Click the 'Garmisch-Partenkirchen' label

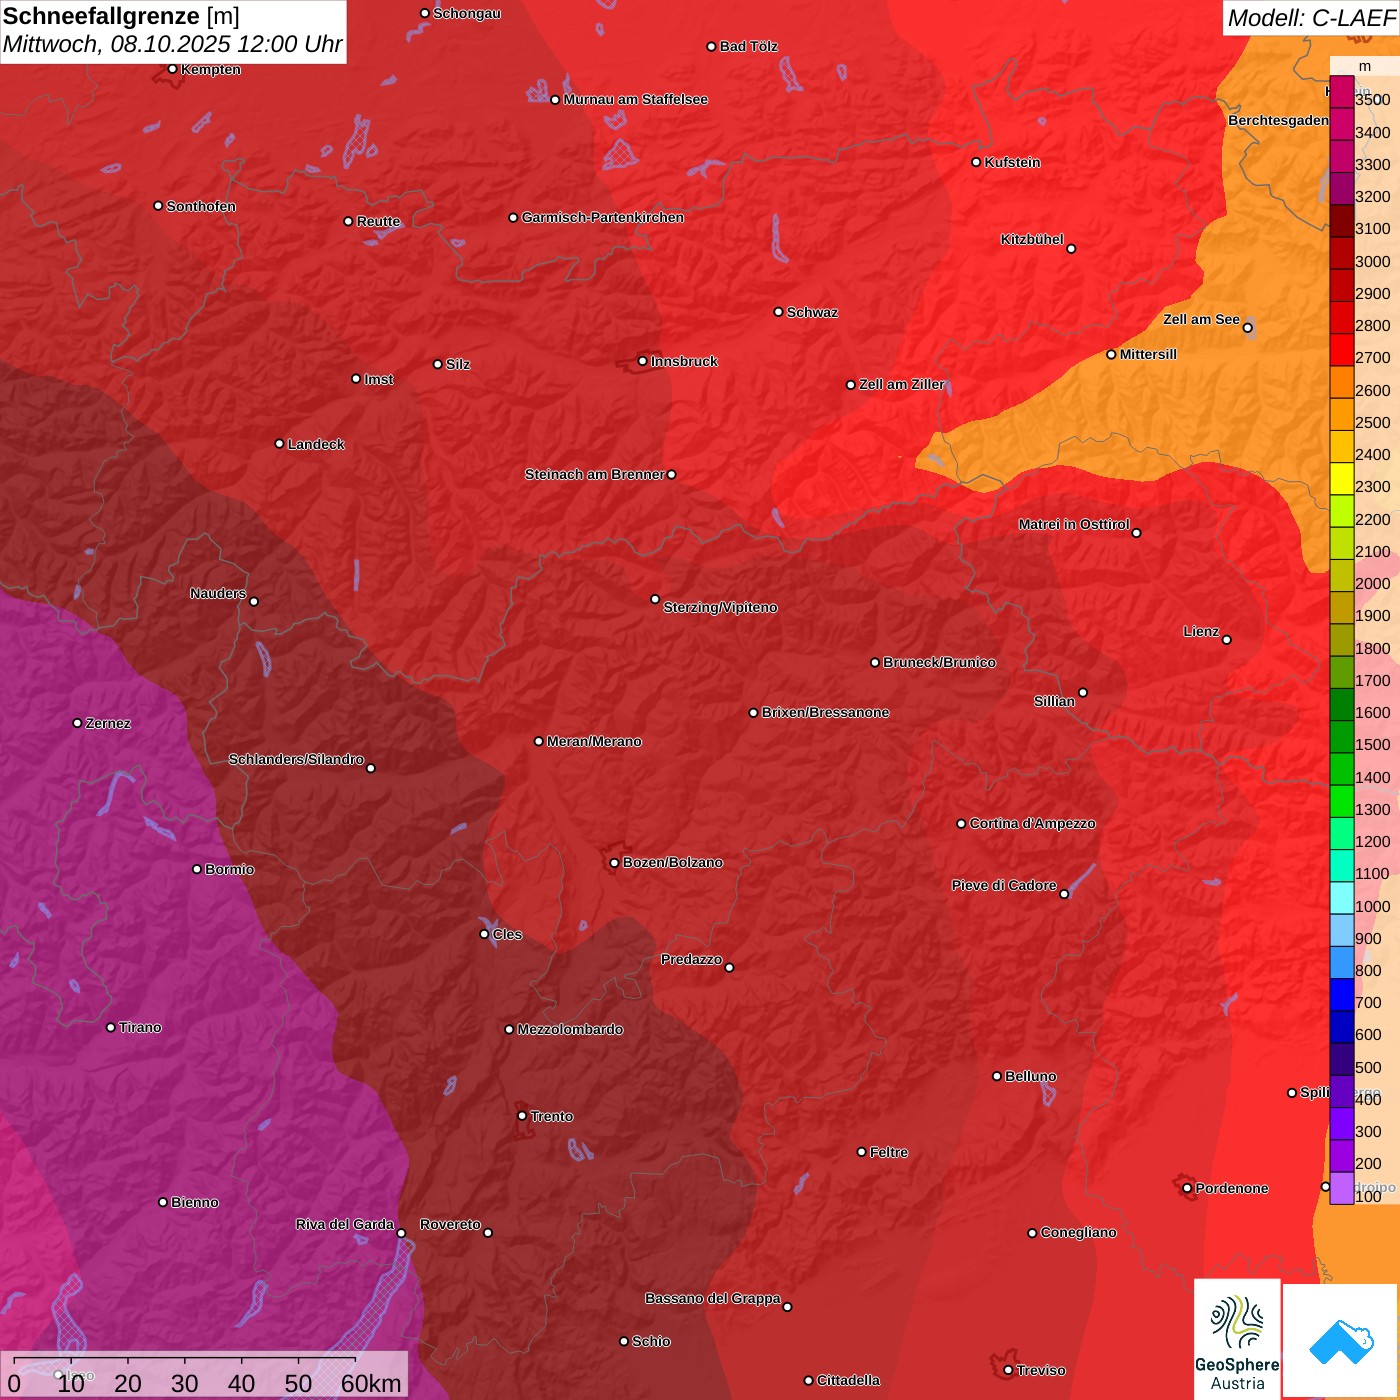(x=603, y=217)
